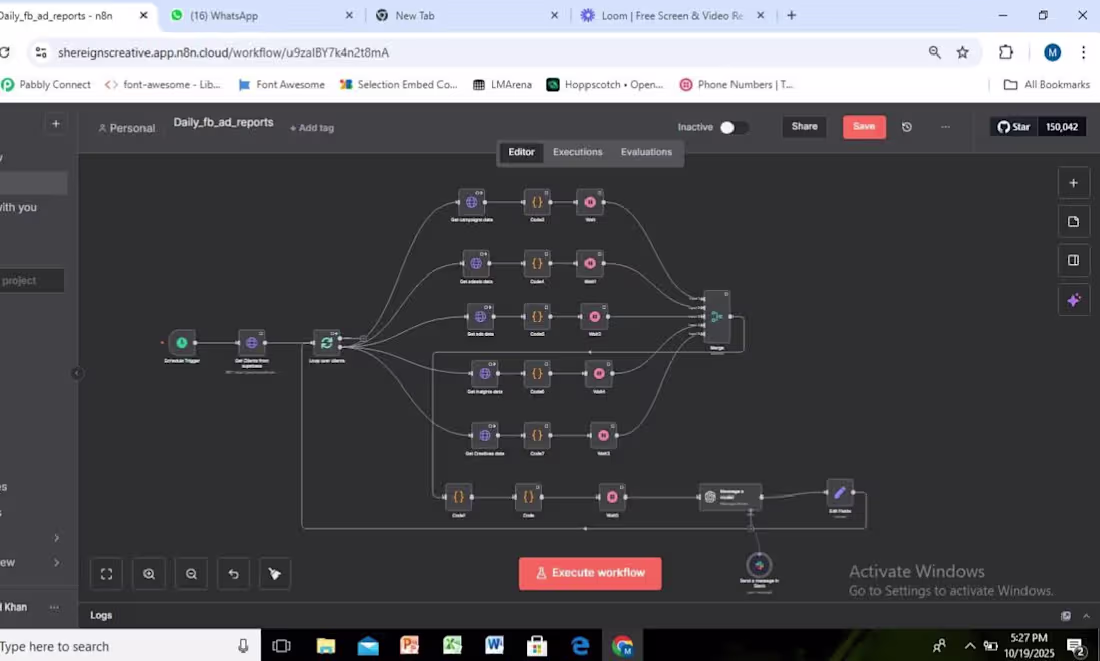Image resolution: width=1100 pixels, height=661 pixels.
Task: Switch to the Evaluations tab
Action: pos(646,152)
